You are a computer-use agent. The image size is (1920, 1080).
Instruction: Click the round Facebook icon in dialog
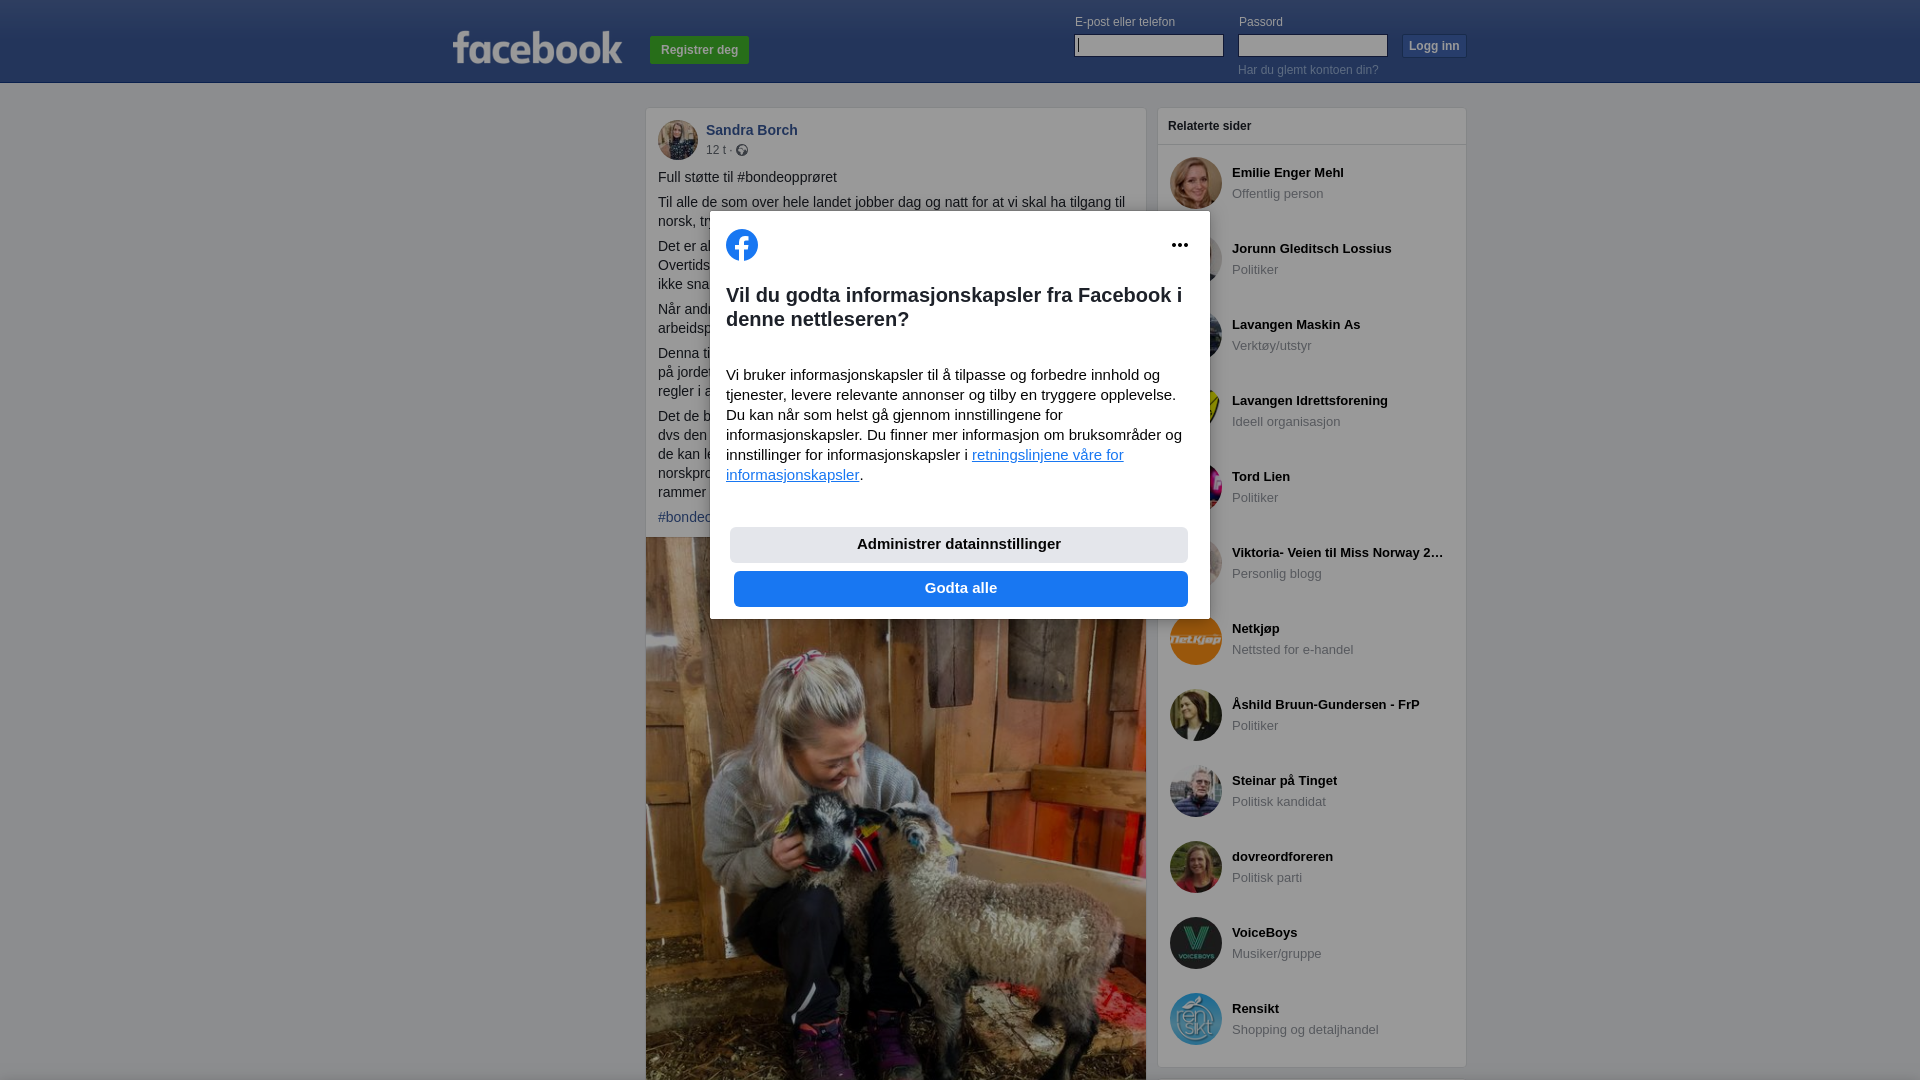click(742, 245)
